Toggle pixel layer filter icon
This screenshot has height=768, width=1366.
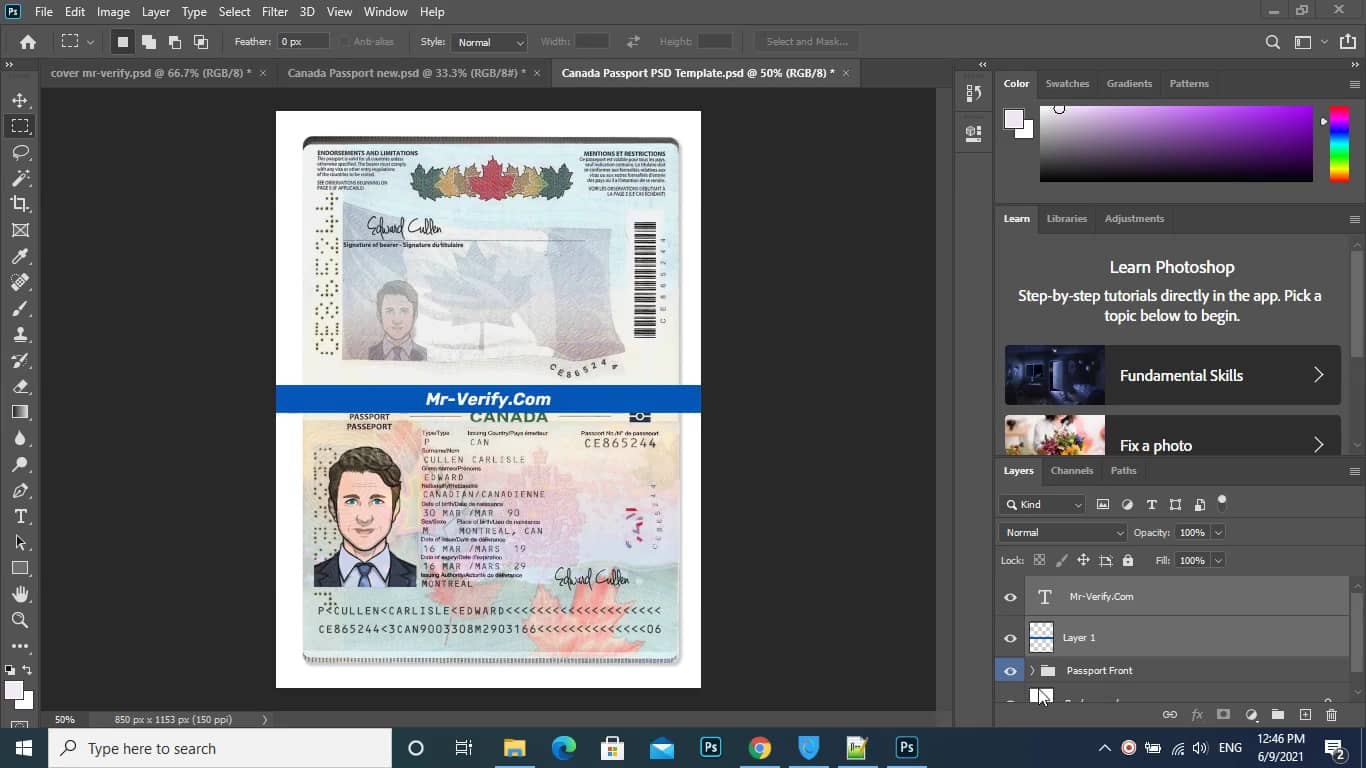point(1103,505)
